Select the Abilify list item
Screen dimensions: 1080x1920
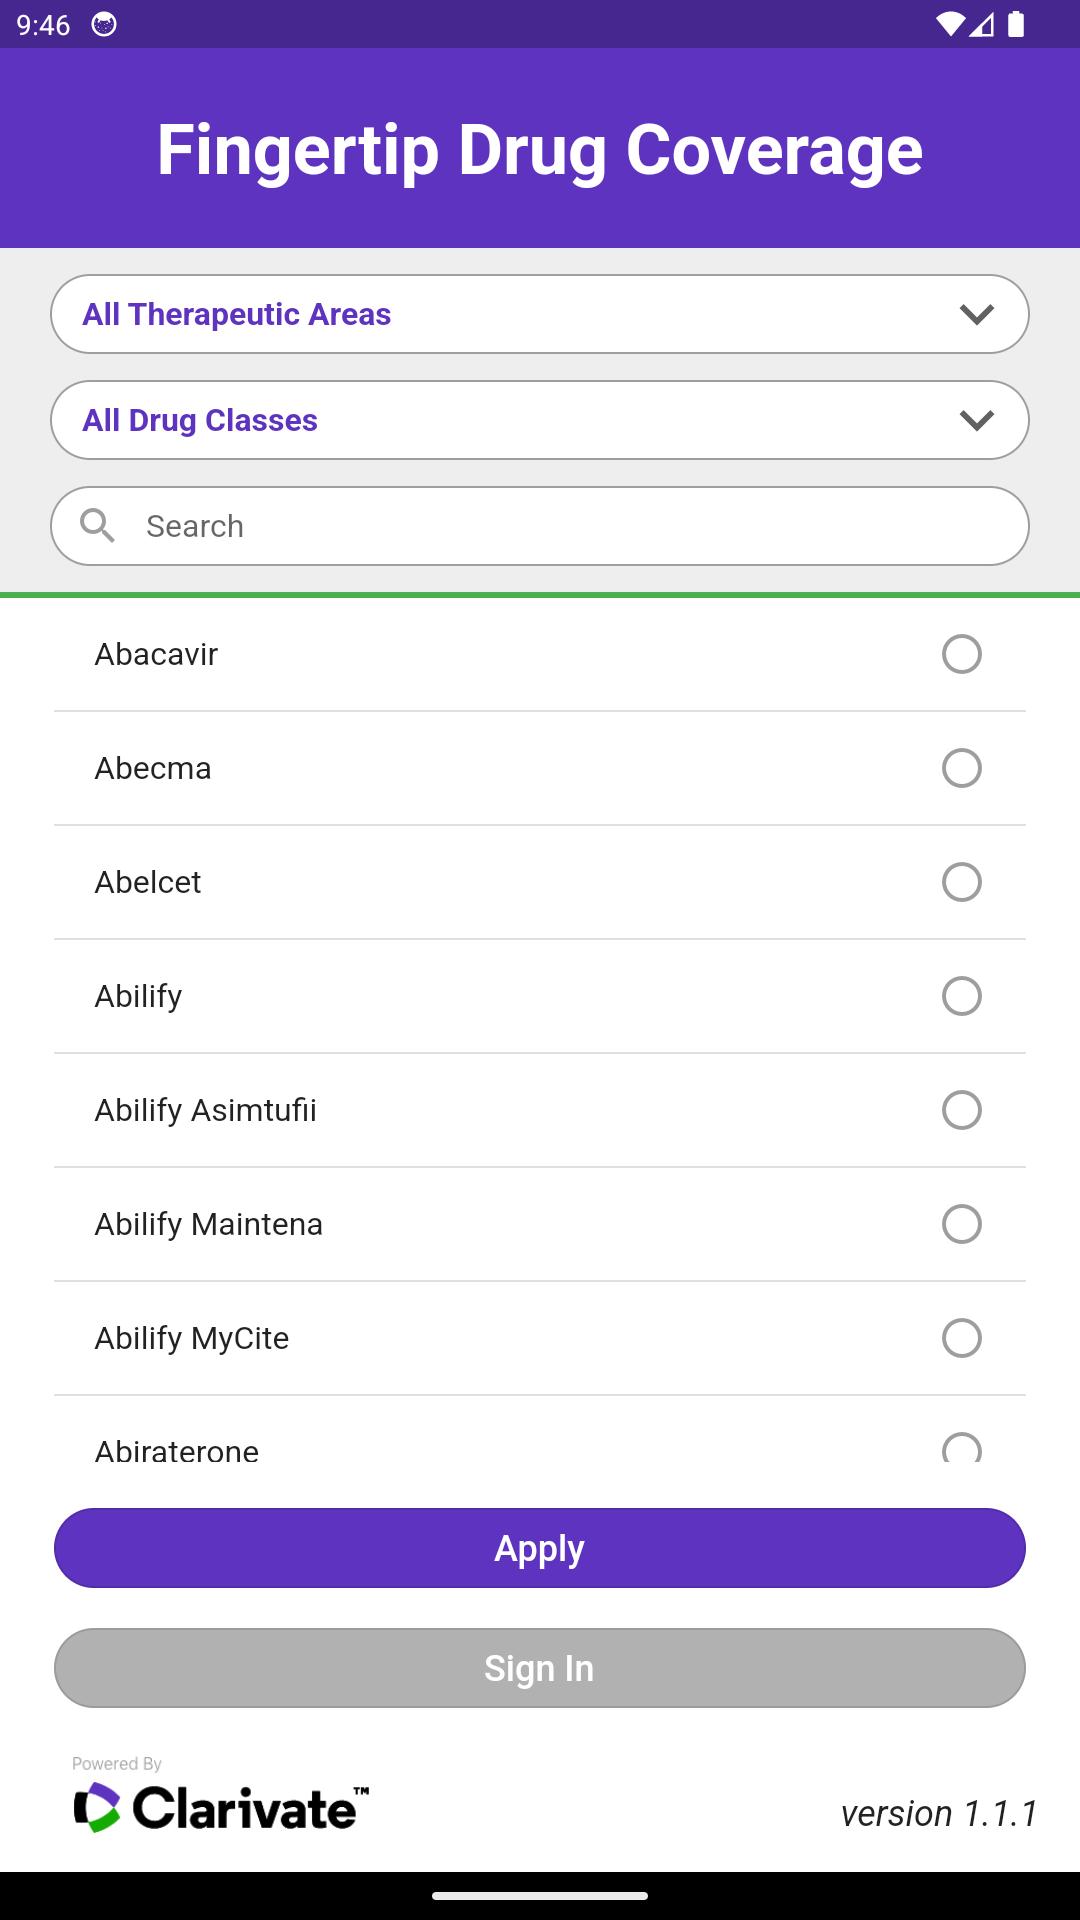[540, 996]
